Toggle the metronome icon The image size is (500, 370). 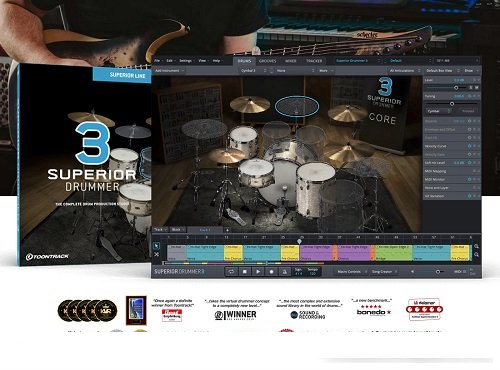285,272
